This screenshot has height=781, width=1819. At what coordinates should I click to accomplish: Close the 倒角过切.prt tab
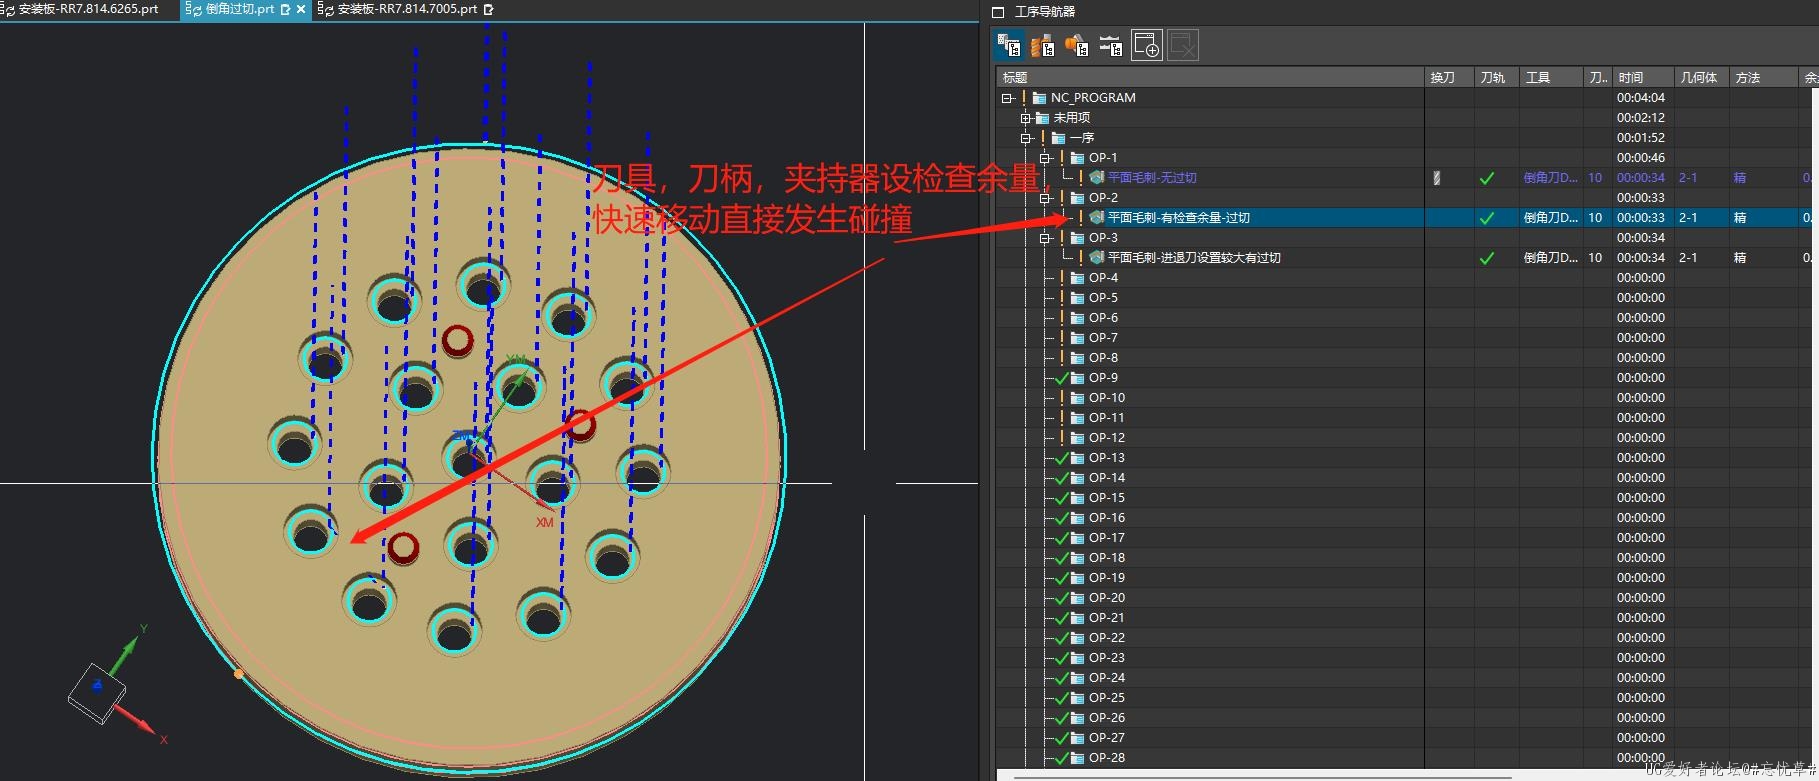pyautogui.click(x=301, y=9)
